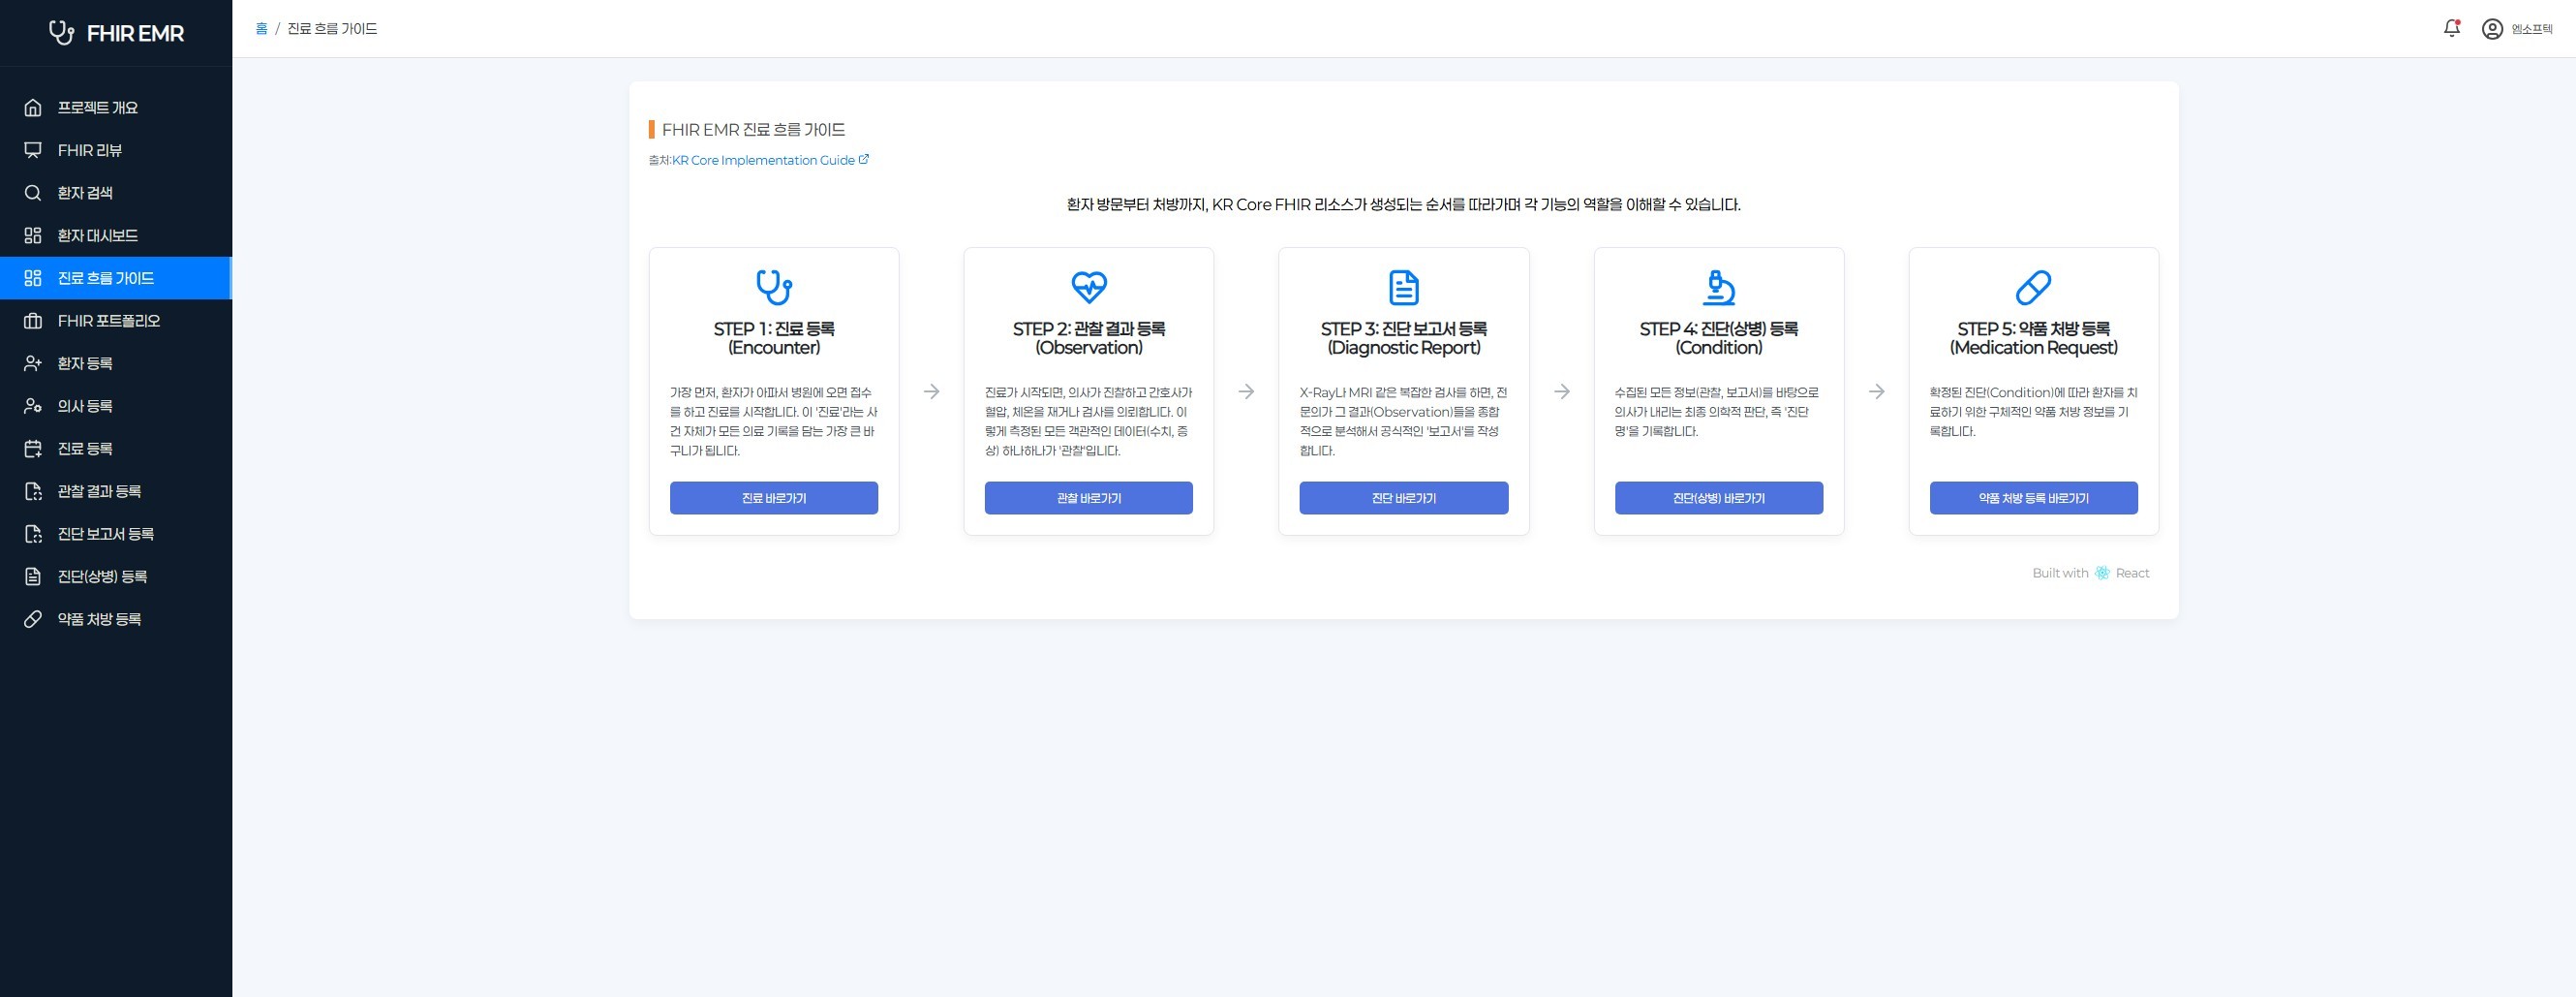2576x997 pixels.
Task: Click the 진료 흐름 가이드 breadcrumb text
Action: tap(332, 29)
